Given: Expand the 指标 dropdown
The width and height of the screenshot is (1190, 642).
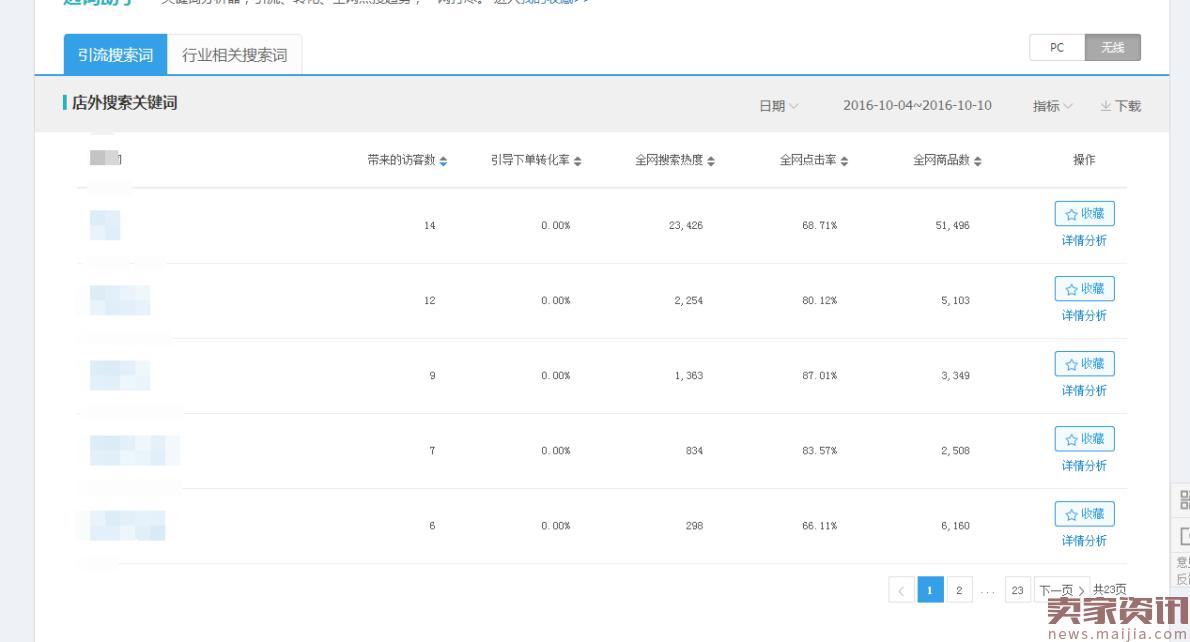Looking at the screenshot, I should pyautogui.click(x=1052, y=106).
